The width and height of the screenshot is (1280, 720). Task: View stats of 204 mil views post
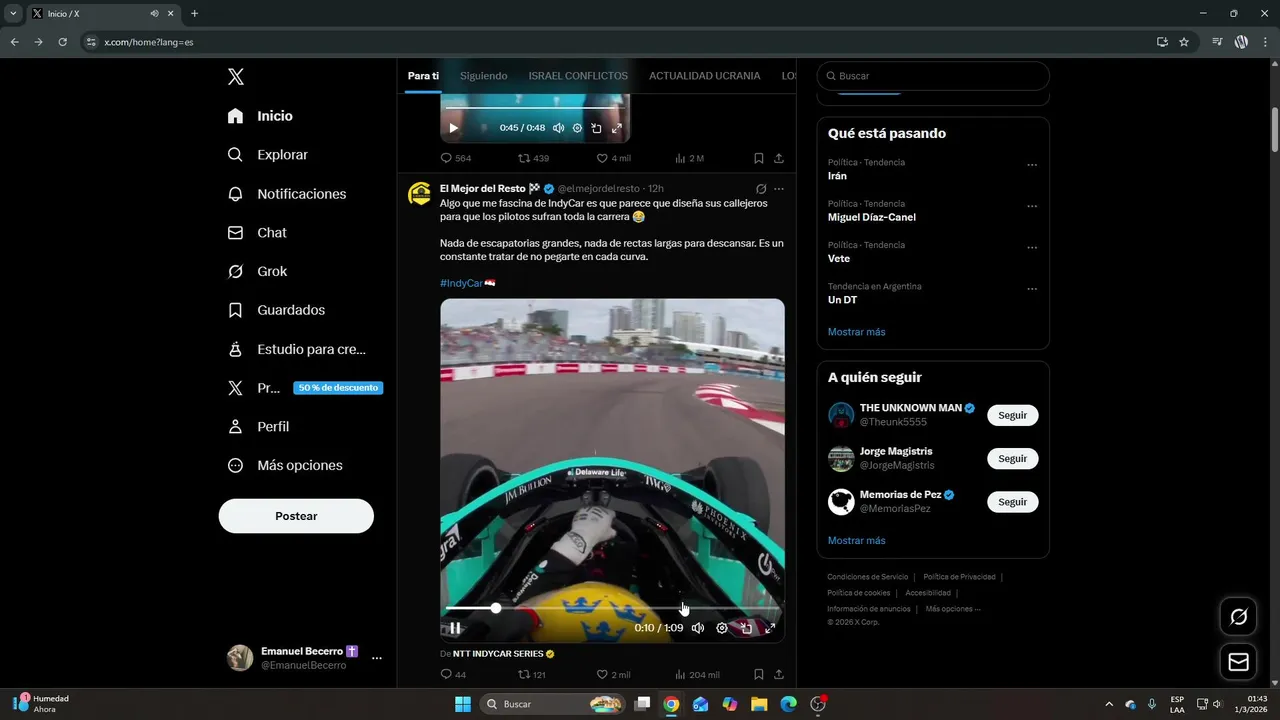tap(697, 675)
